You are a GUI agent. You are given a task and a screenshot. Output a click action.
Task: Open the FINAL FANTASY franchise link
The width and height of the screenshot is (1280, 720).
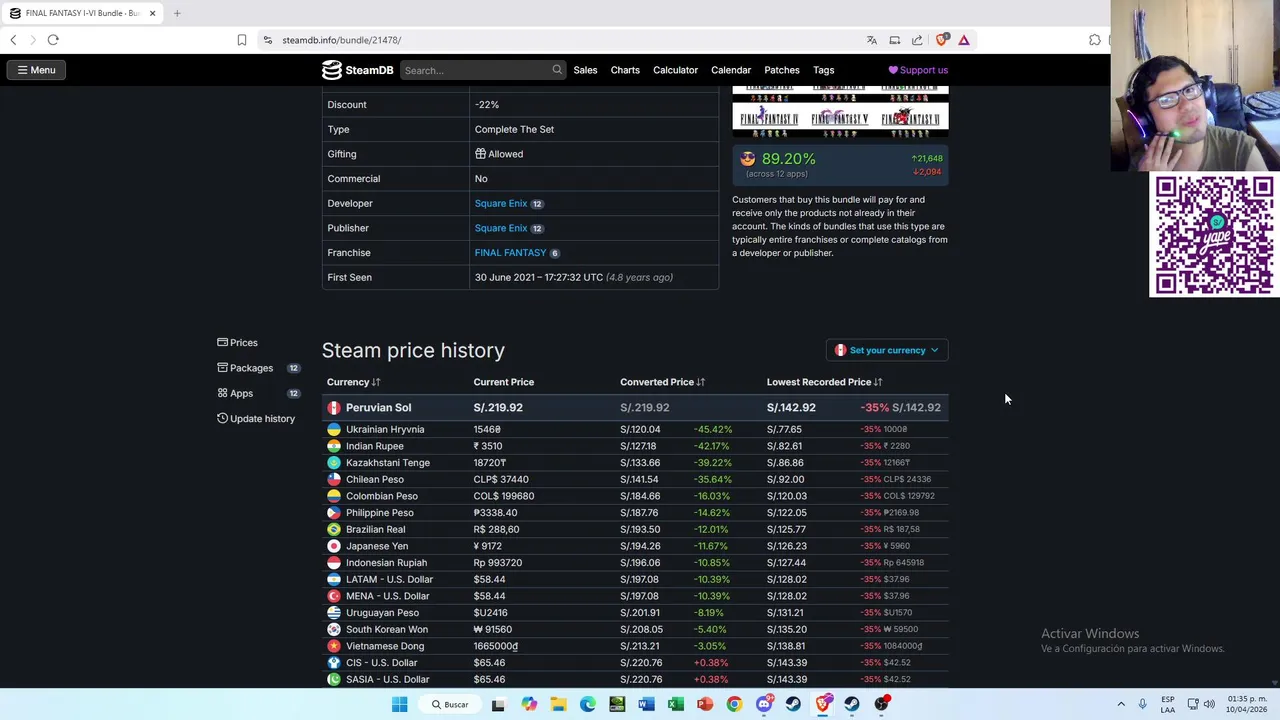coord(510,253)
